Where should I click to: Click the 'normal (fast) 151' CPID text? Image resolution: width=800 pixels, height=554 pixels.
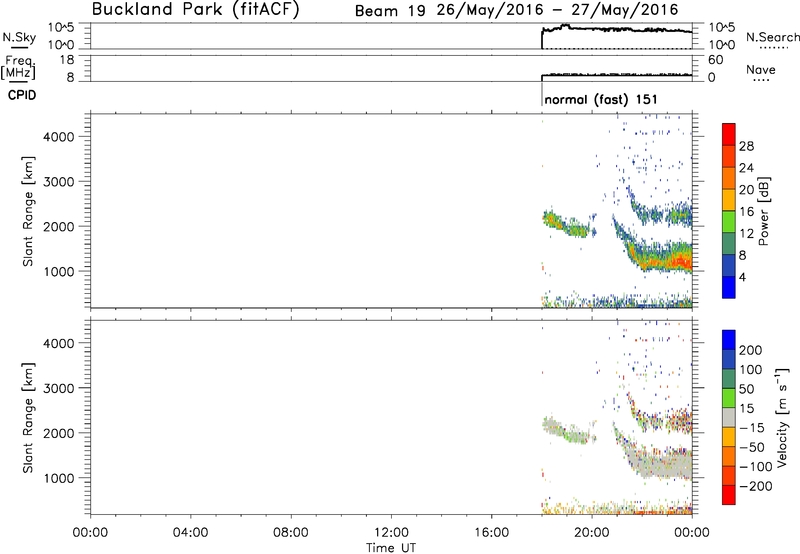601,99
